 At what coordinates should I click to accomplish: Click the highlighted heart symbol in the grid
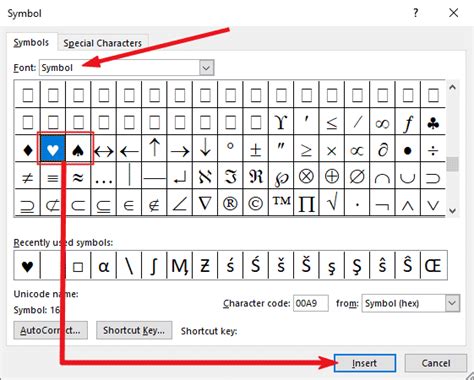53,150
